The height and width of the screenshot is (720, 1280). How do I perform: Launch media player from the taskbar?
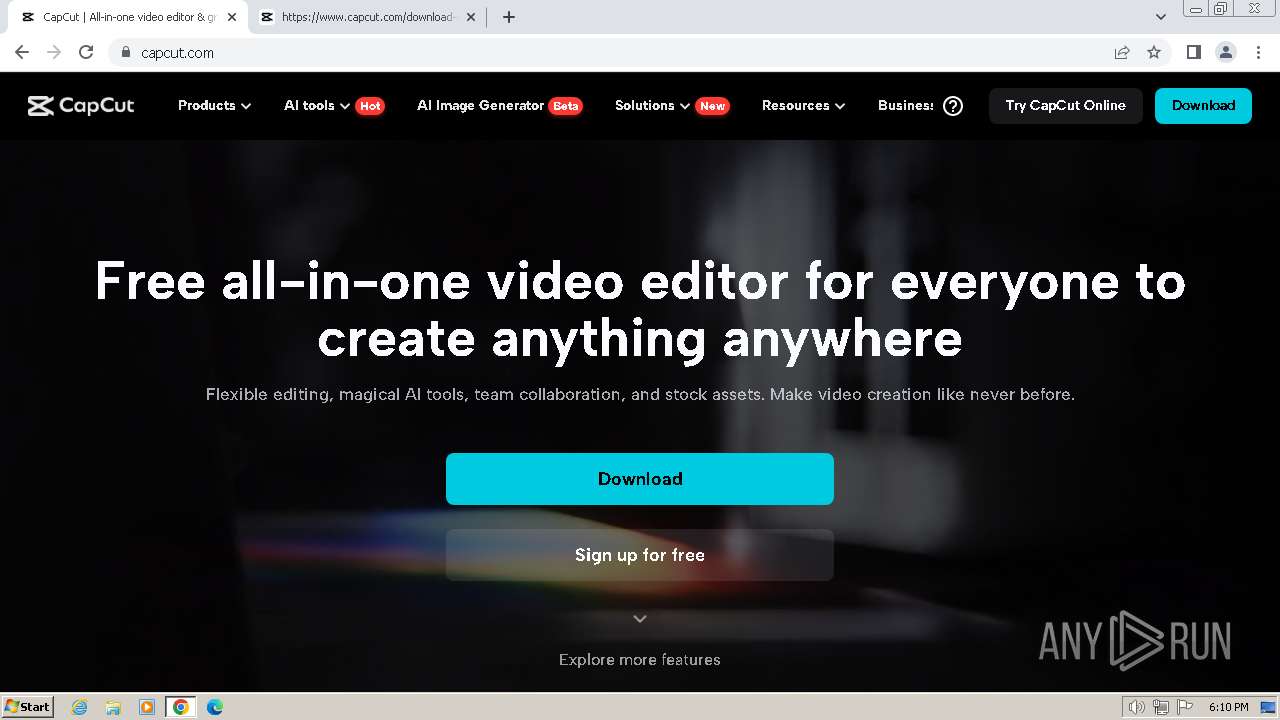coord(147,707)
